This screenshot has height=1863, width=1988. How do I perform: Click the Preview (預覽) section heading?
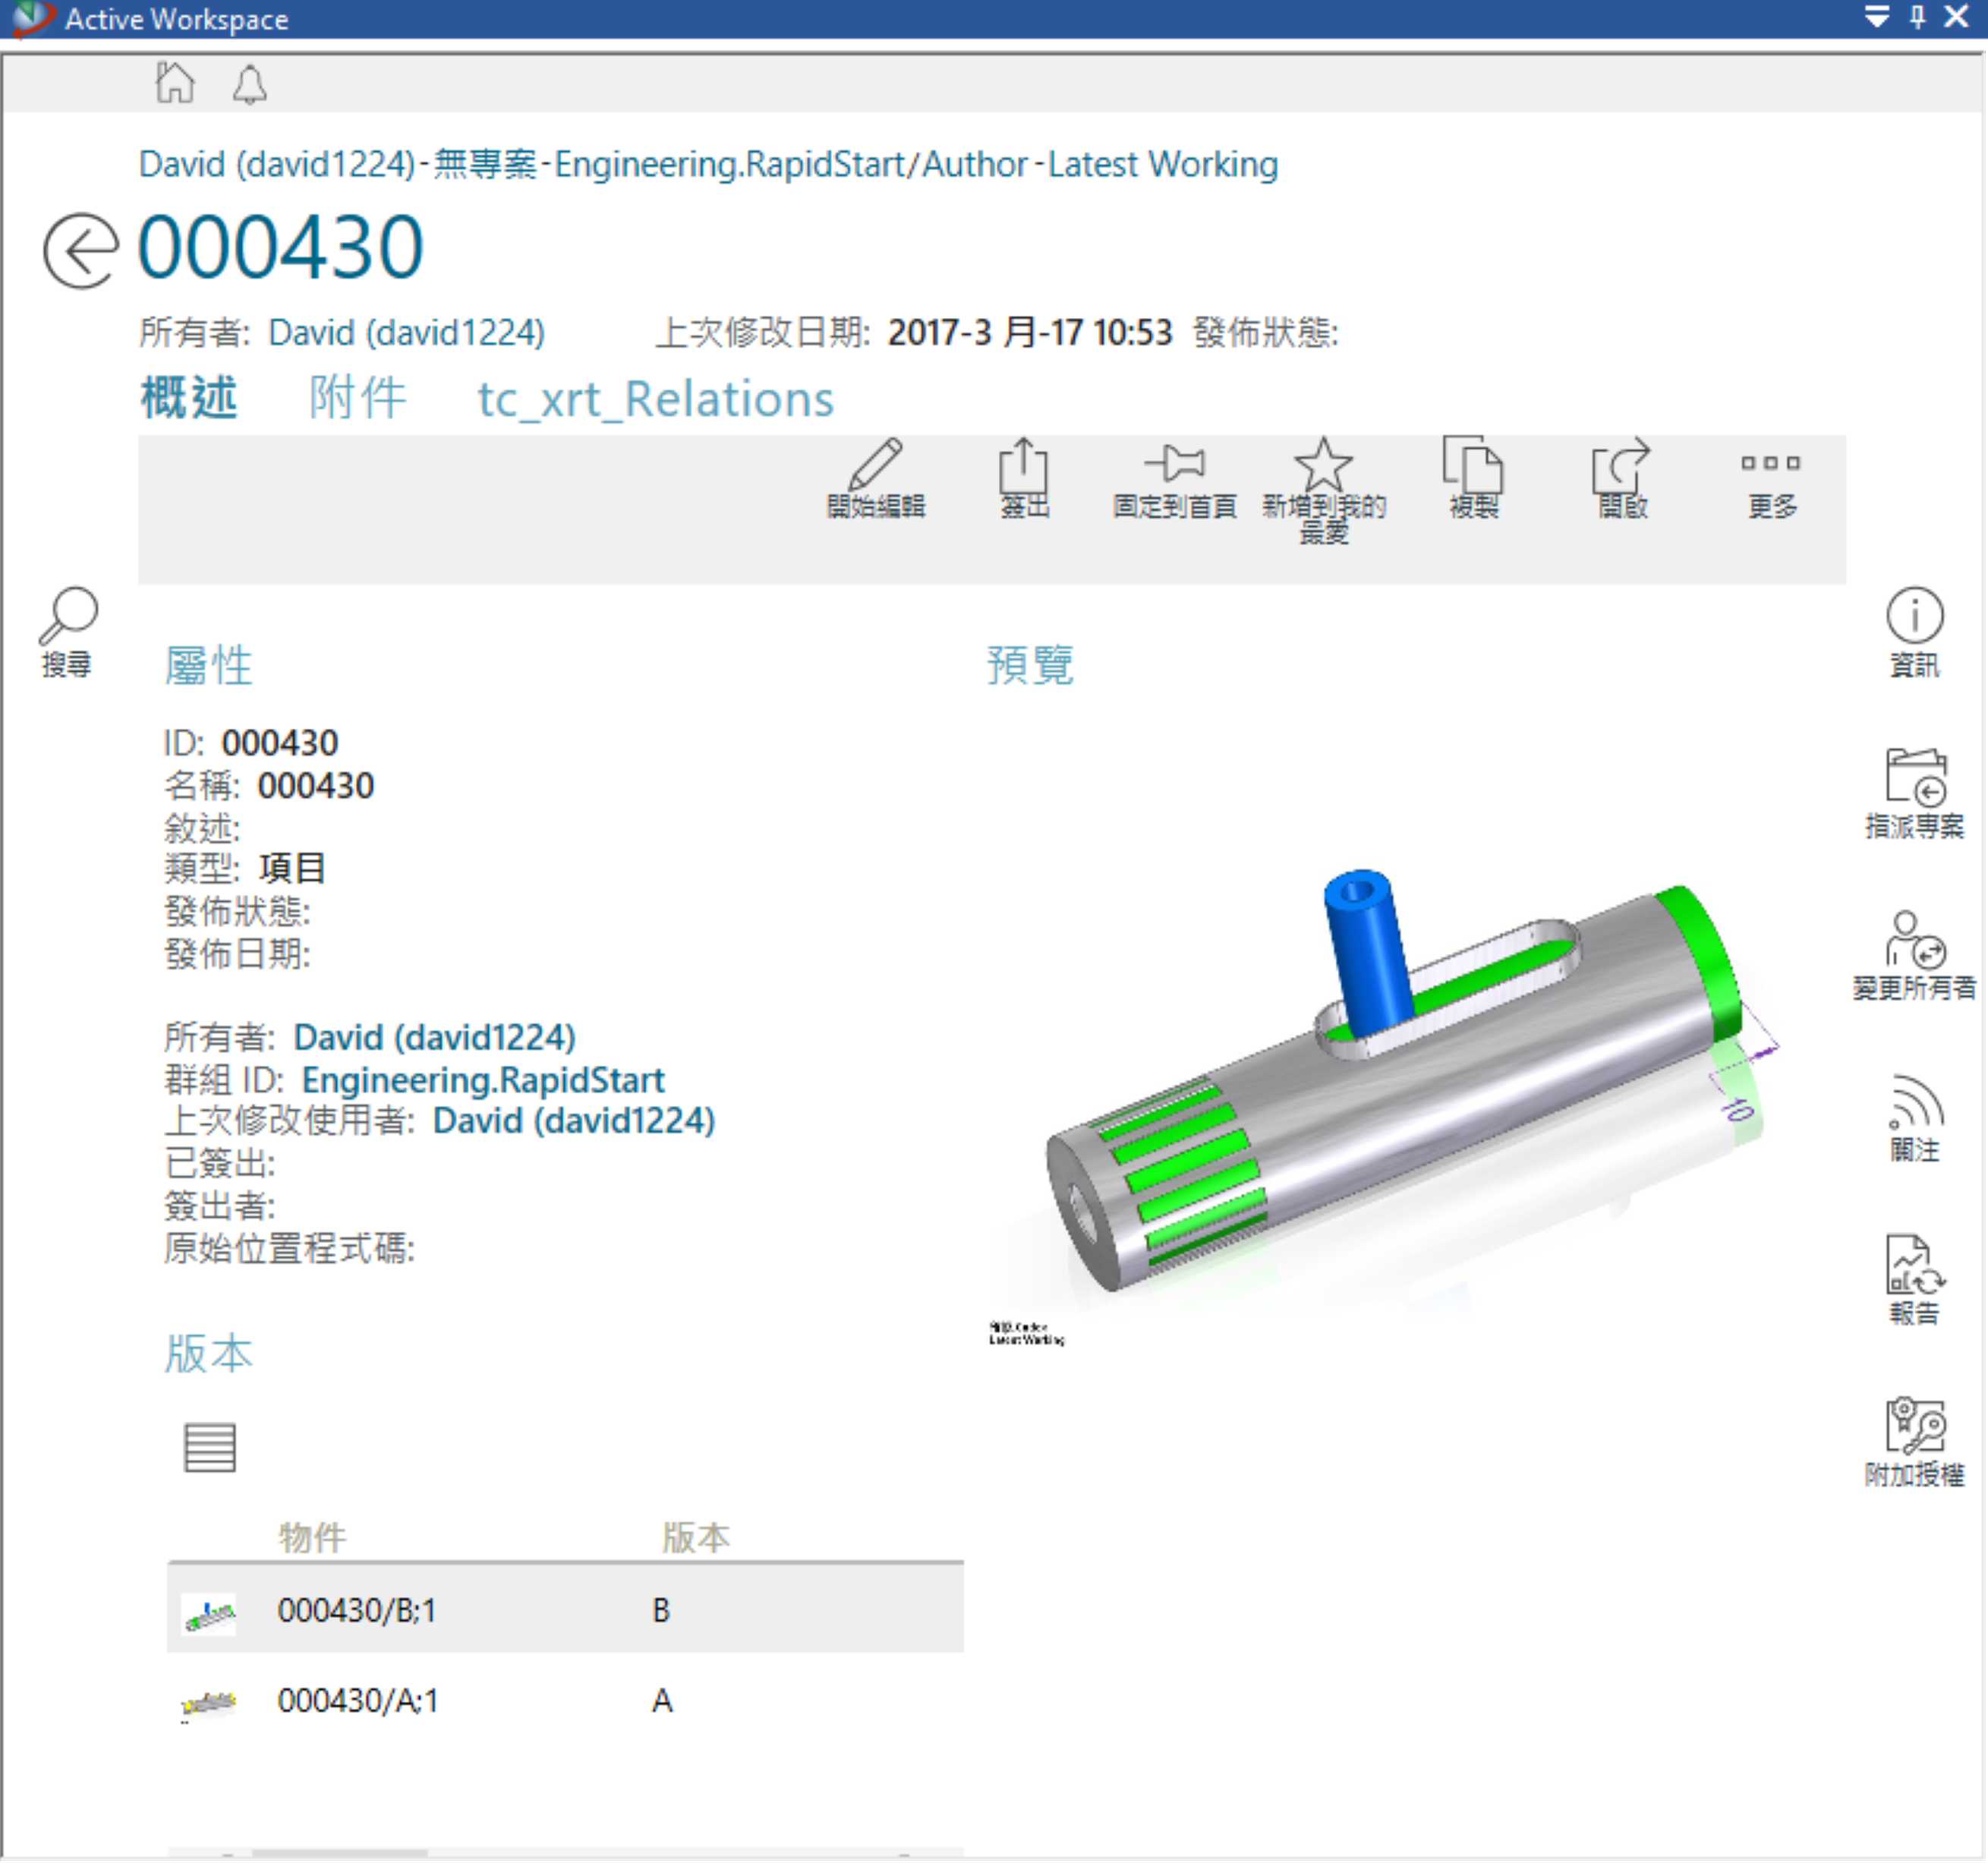click(1030, 666)
